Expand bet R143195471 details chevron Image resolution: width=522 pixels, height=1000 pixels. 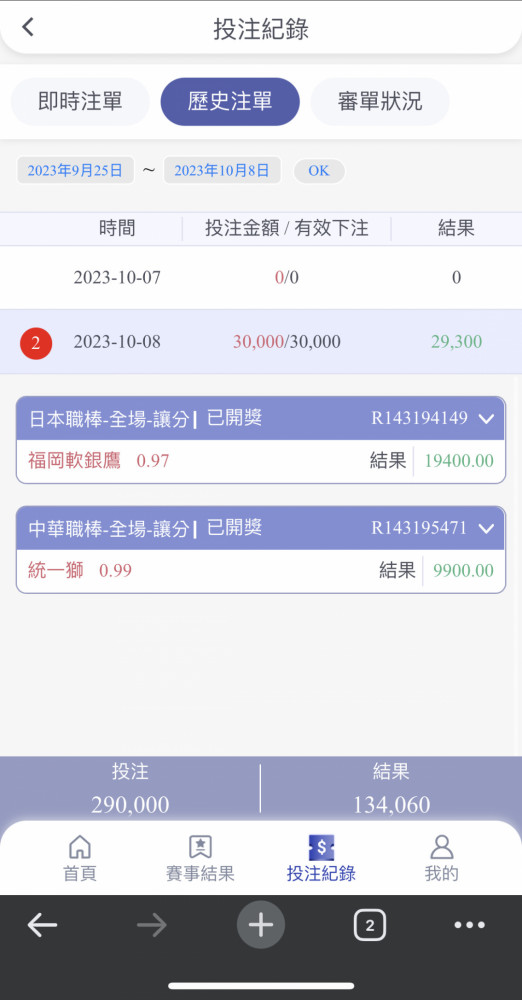tap(486, 529)
